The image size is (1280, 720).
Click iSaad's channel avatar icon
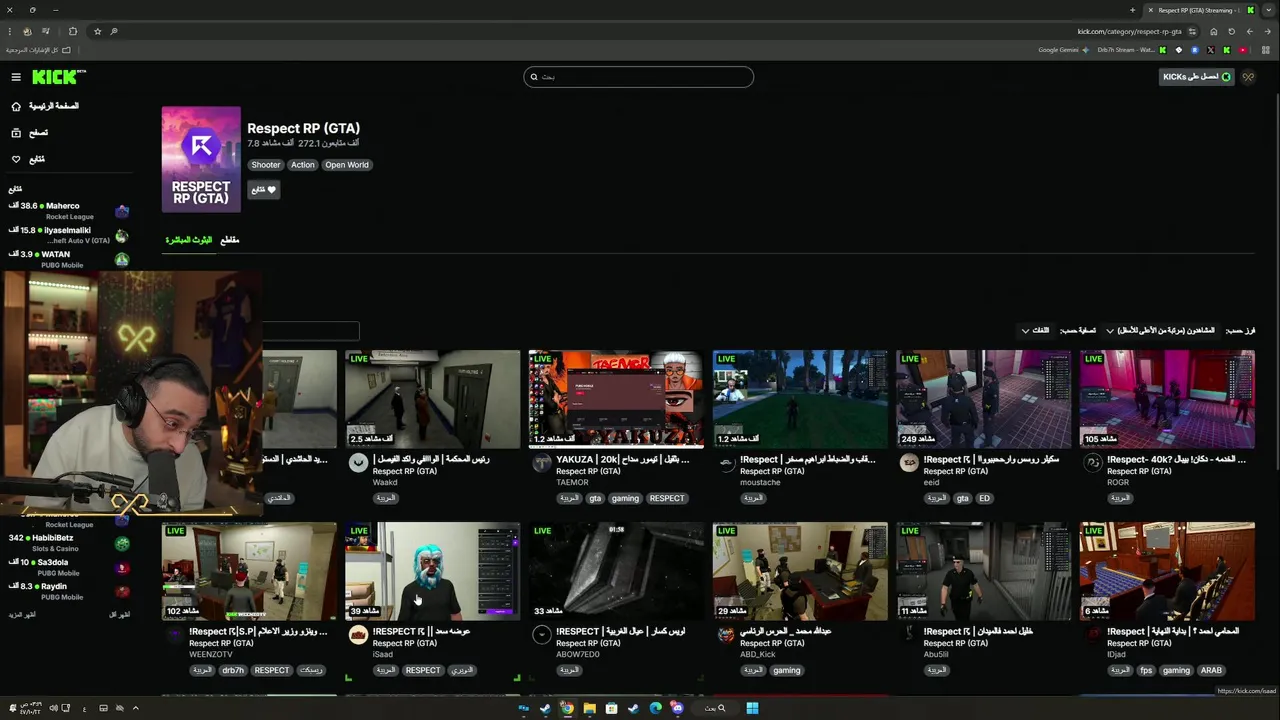click(358, 634)
